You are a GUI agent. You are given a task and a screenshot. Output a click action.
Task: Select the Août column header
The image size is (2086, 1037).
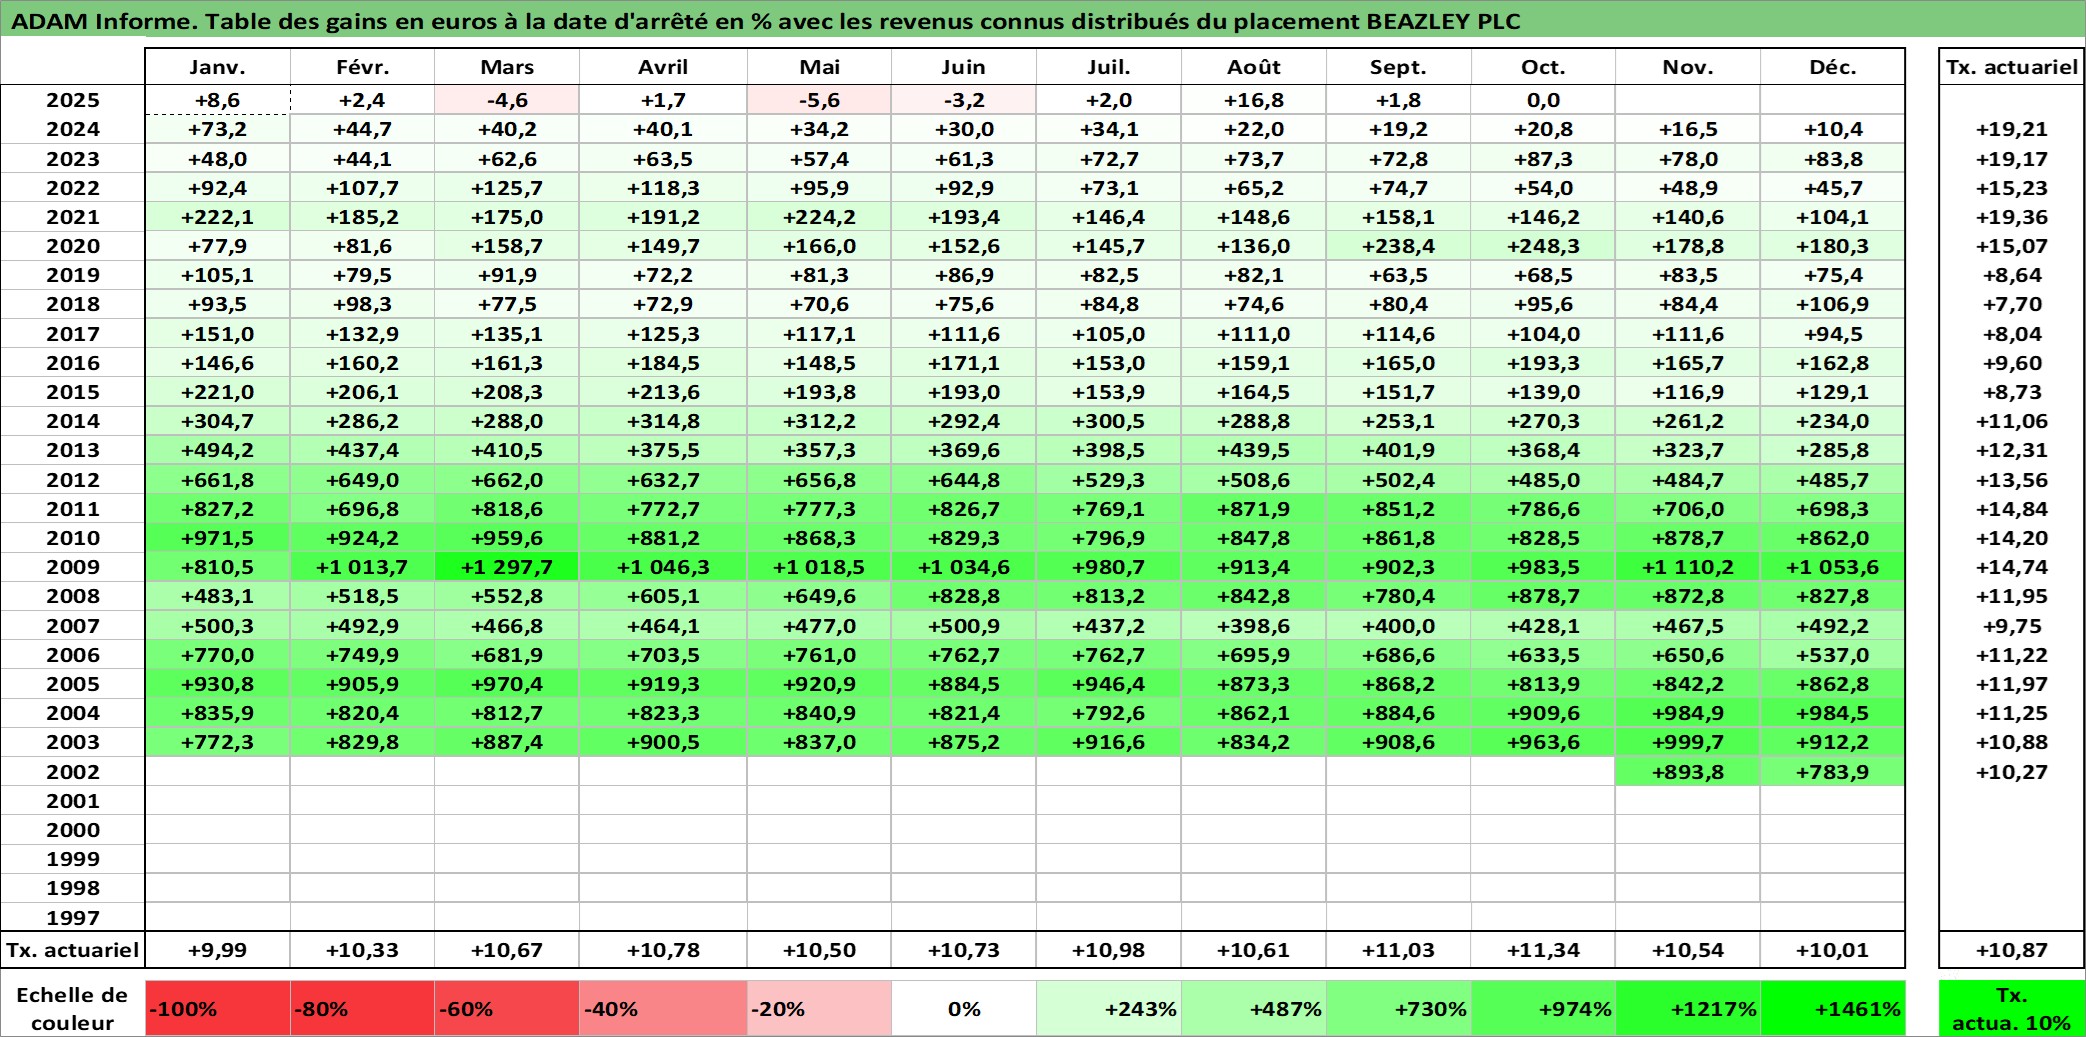pos(1254,67)
